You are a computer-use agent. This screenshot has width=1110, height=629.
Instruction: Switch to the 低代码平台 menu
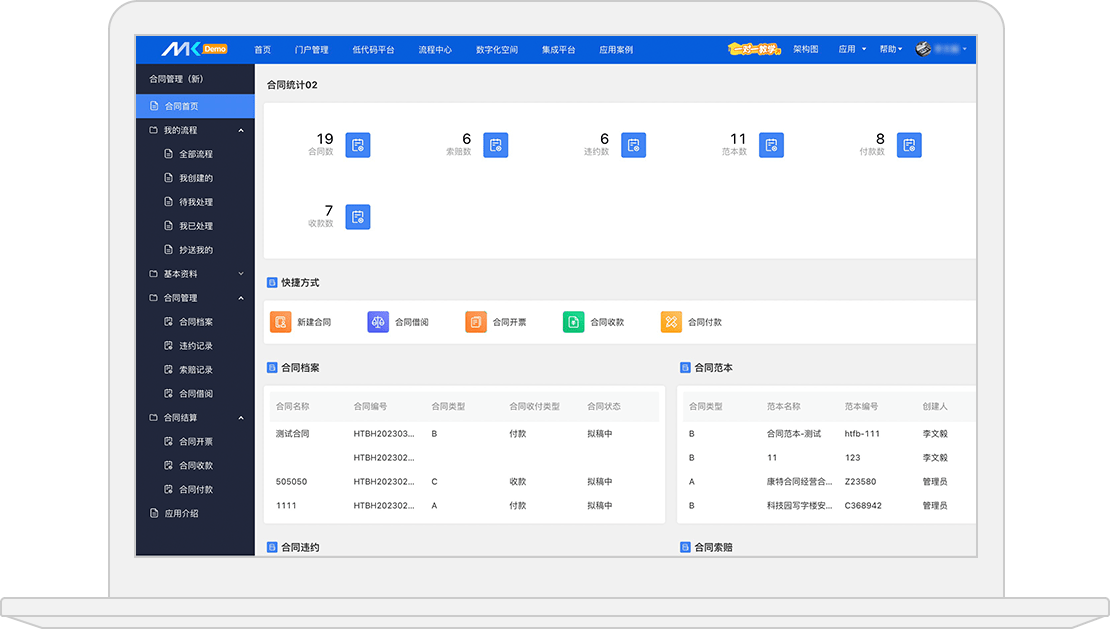click(373, 49)
